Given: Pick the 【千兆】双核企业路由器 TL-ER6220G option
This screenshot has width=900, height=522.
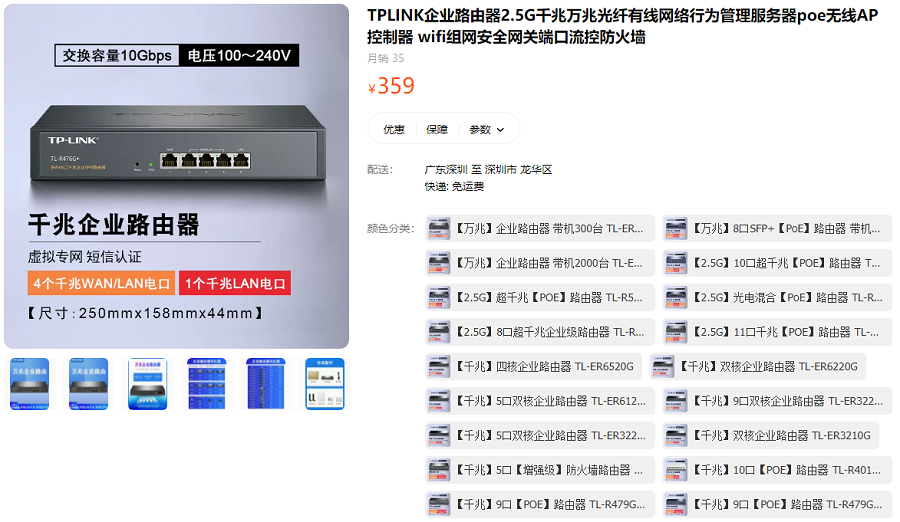Looking at the screenshot, I should [x=758, y=366].
